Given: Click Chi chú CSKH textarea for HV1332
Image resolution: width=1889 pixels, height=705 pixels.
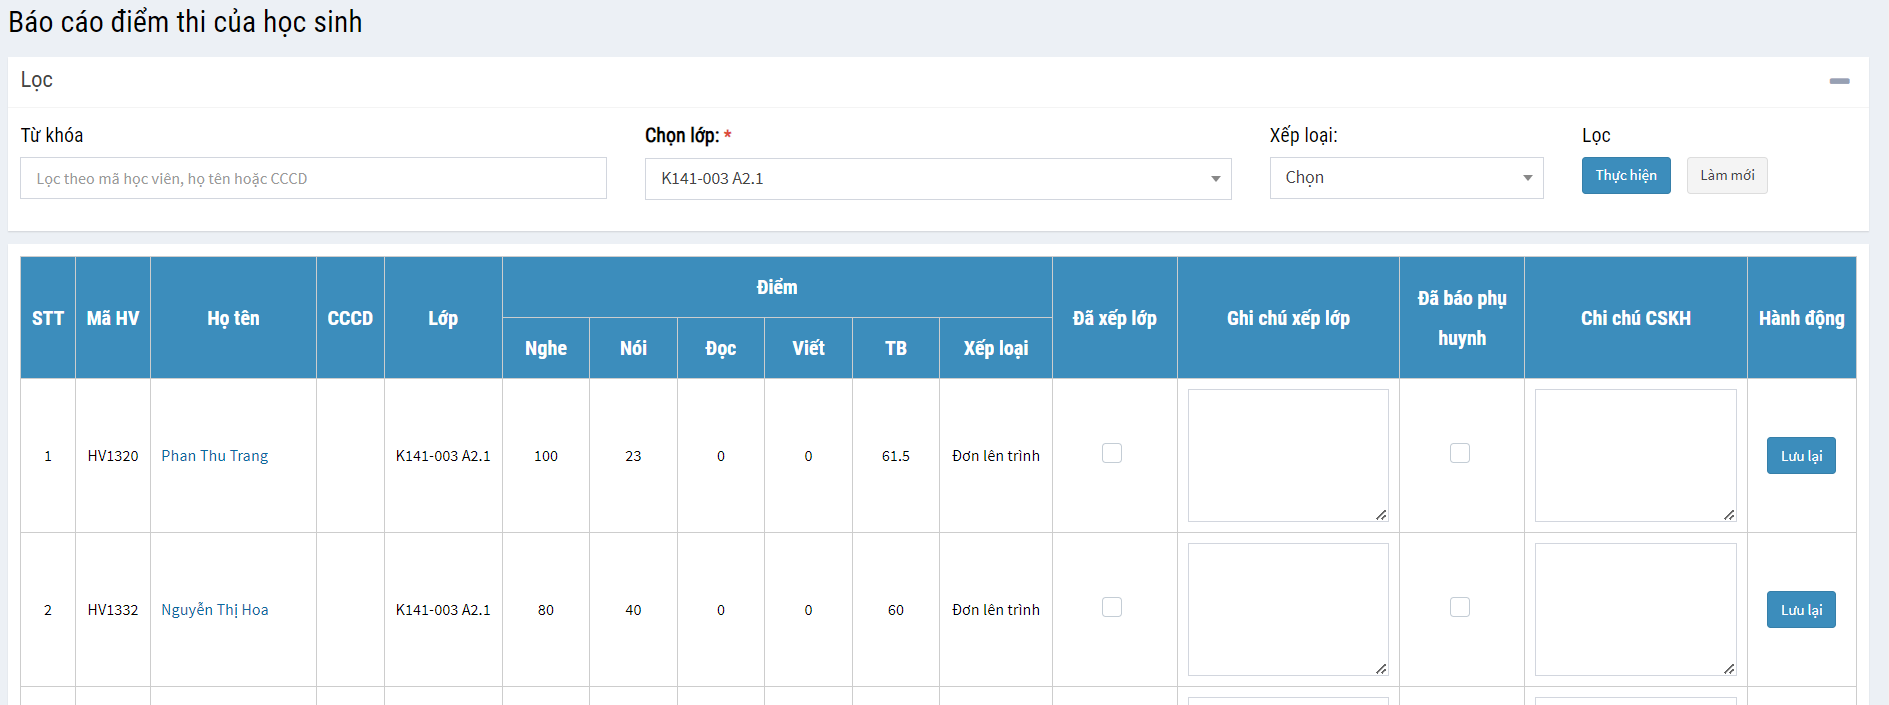Looking at the screenshot, I should [x=1635, y=609].
